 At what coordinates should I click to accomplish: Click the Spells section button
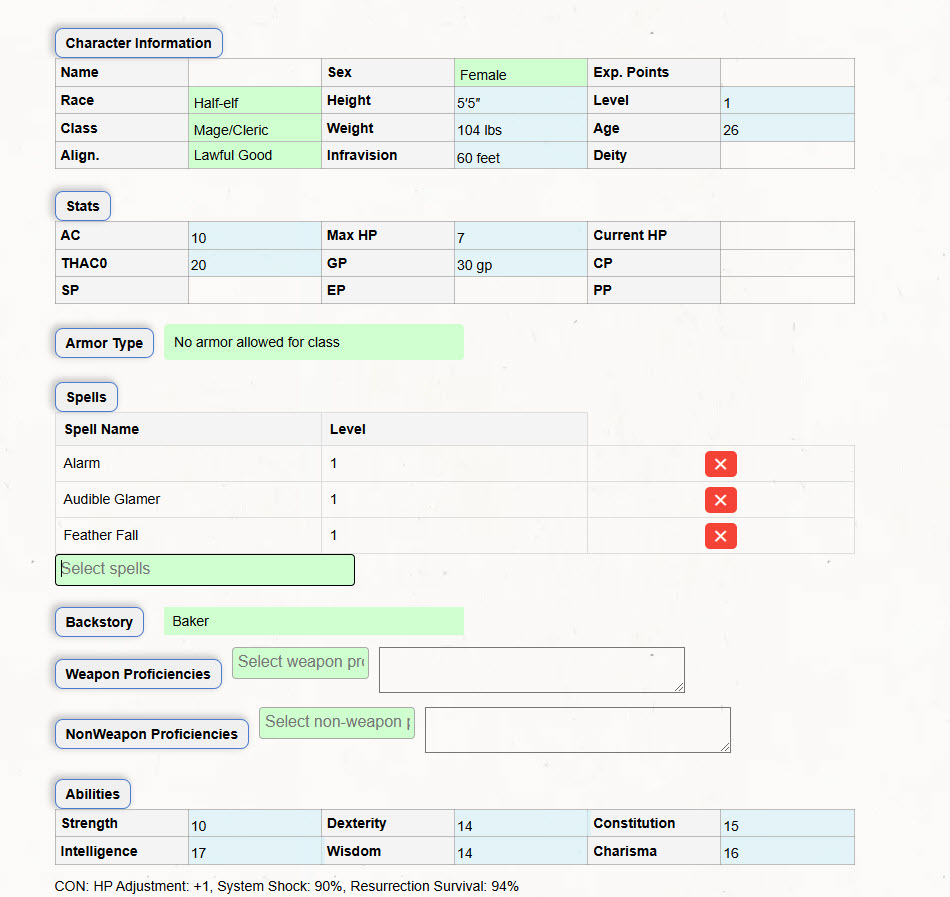click(87, 397)
